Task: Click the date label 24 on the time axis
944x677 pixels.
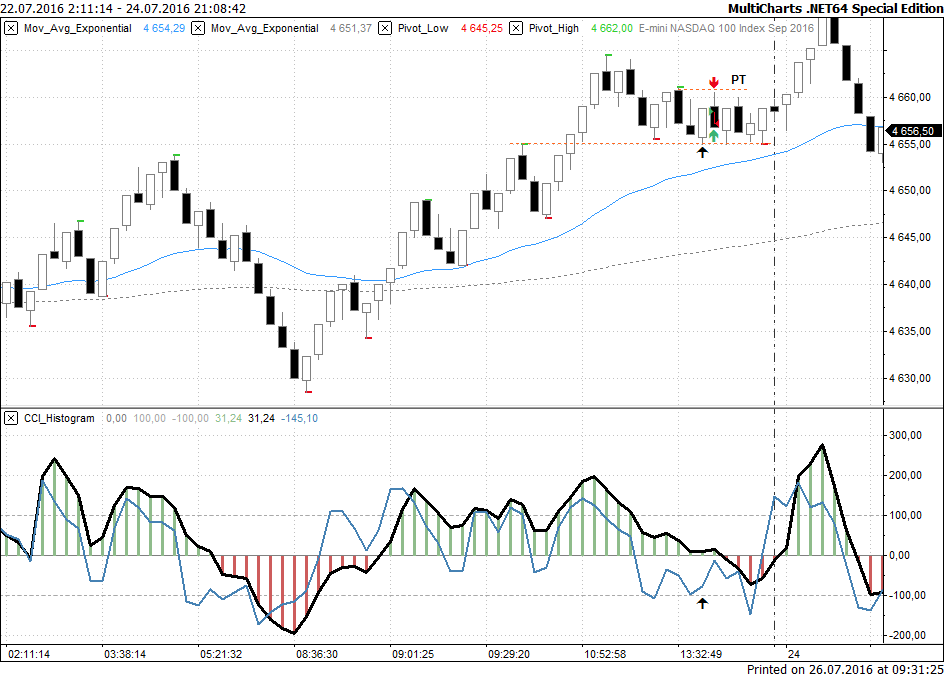Action: click(x=794, y=654)
